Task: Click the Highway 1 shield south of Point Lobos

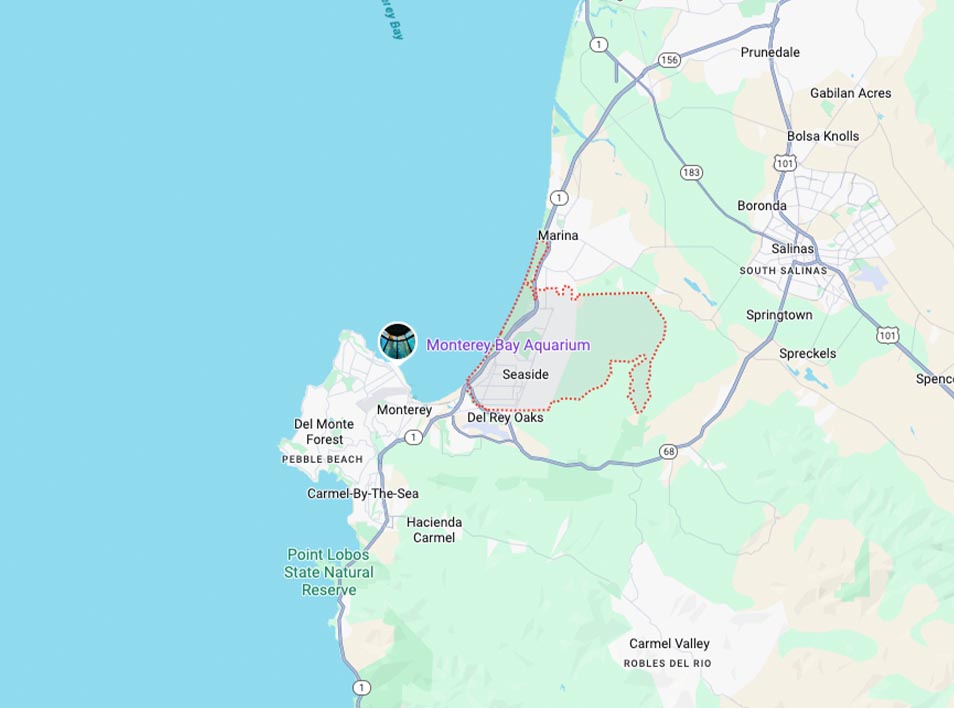Action: pyautogui.click(x=361, y=687)
